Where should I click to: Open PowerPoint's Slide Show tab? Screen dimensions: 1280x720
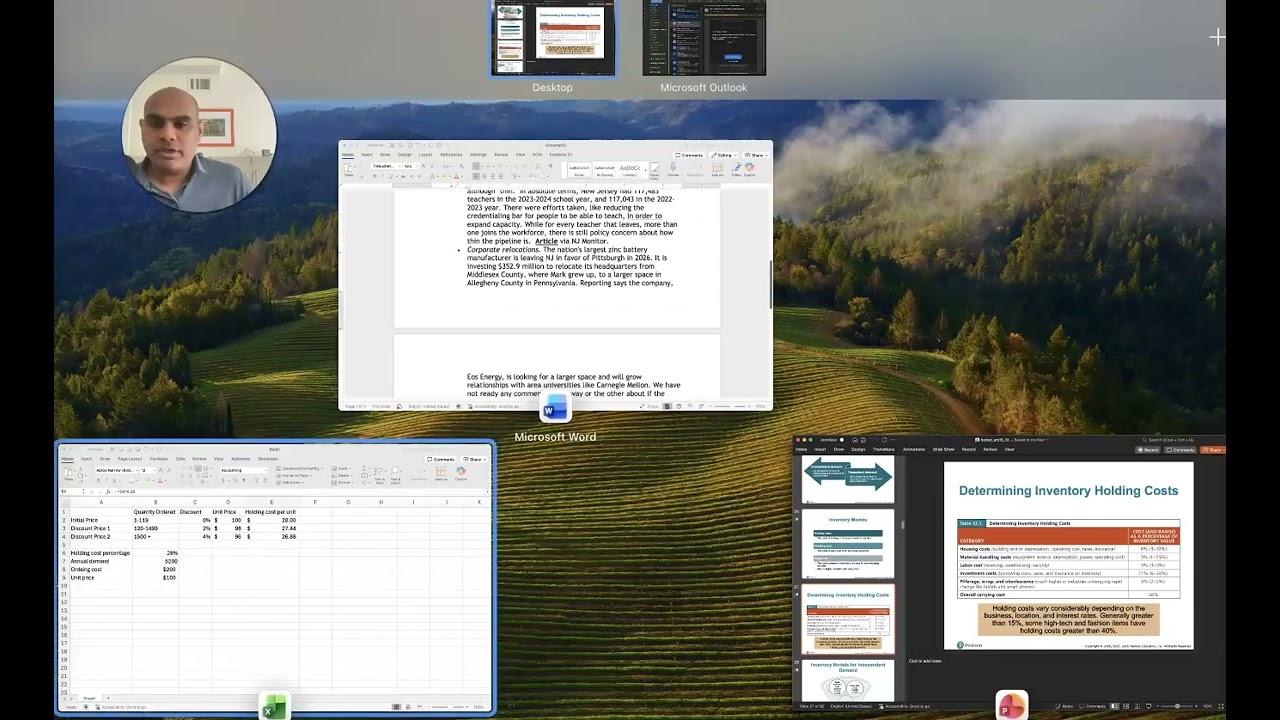(944, 449)
